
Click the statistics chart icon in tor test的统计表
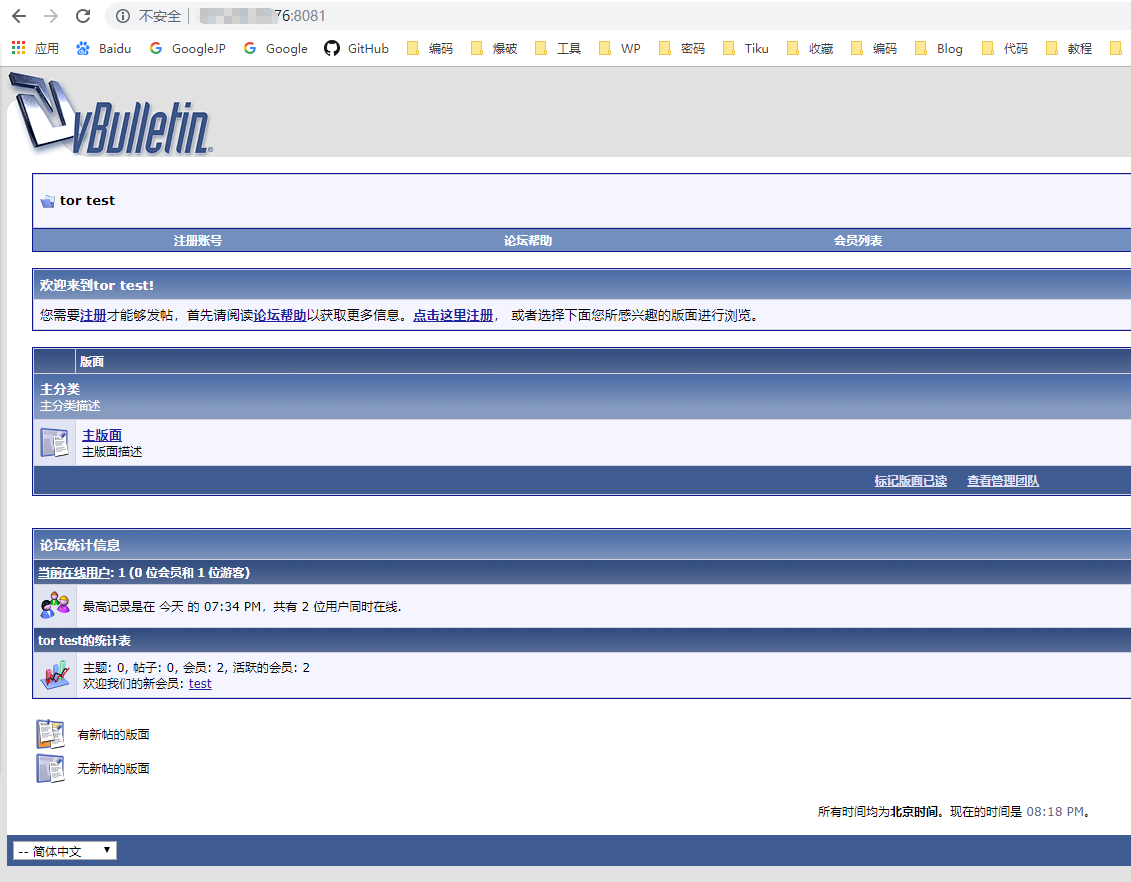tap(54, 674)
